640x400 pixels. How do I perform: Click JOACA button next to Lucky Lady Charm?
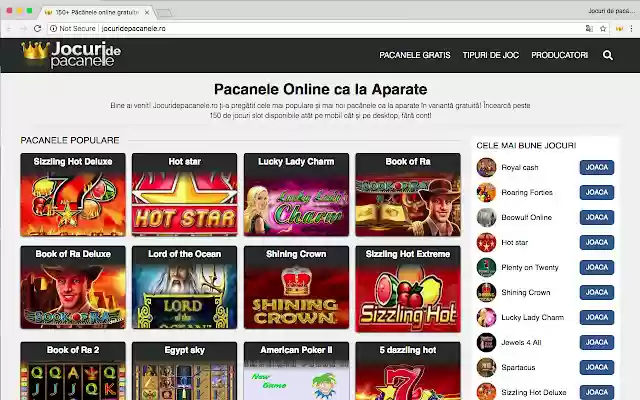[x=597, y=317]
